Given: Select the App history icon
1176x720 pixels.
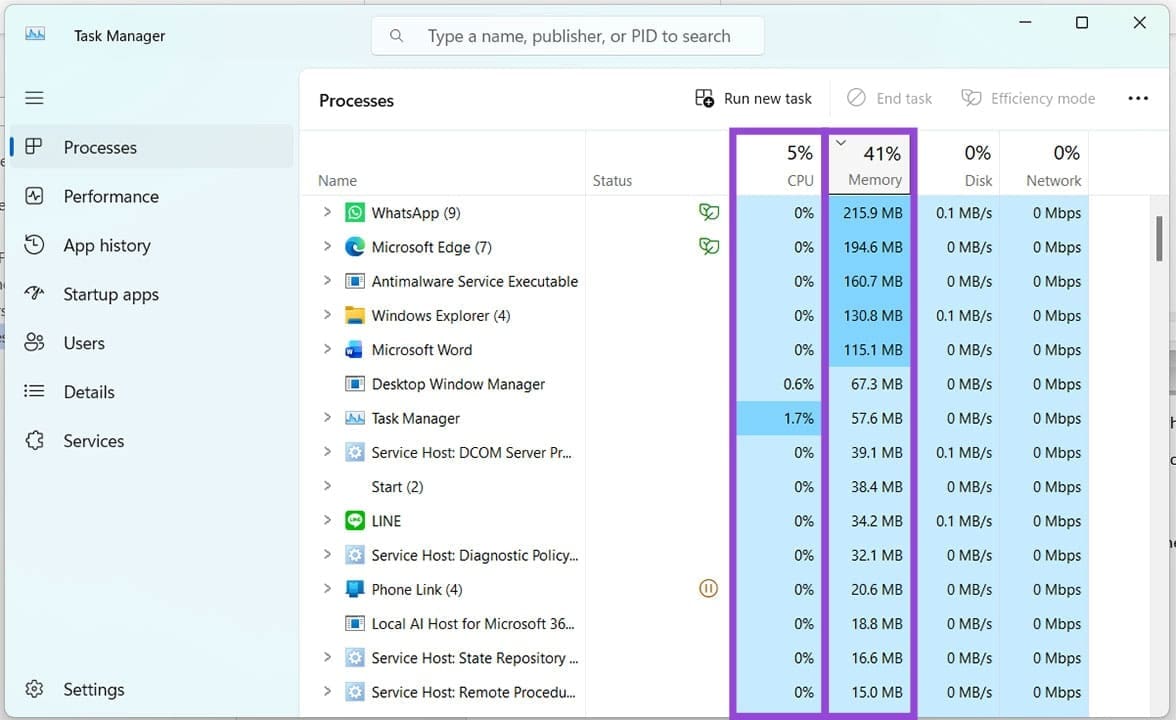Looking at the screenshot, I should 34,245.
